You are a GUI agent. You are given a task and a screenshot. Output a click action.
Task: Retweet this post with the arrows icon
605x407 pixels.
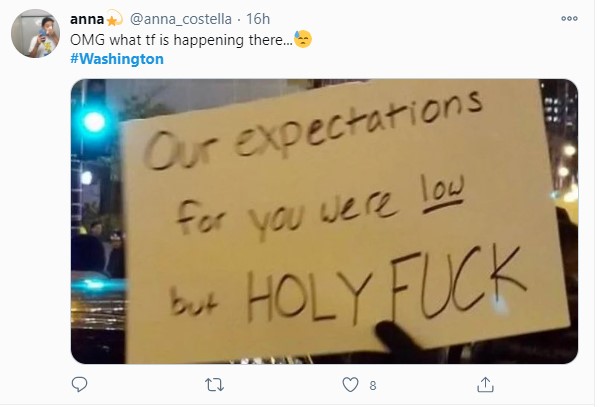(x=214, y=384)
